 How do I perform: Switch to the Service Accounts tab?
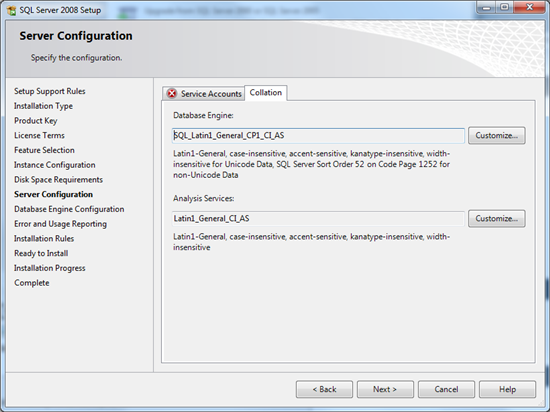coord(203,94)
